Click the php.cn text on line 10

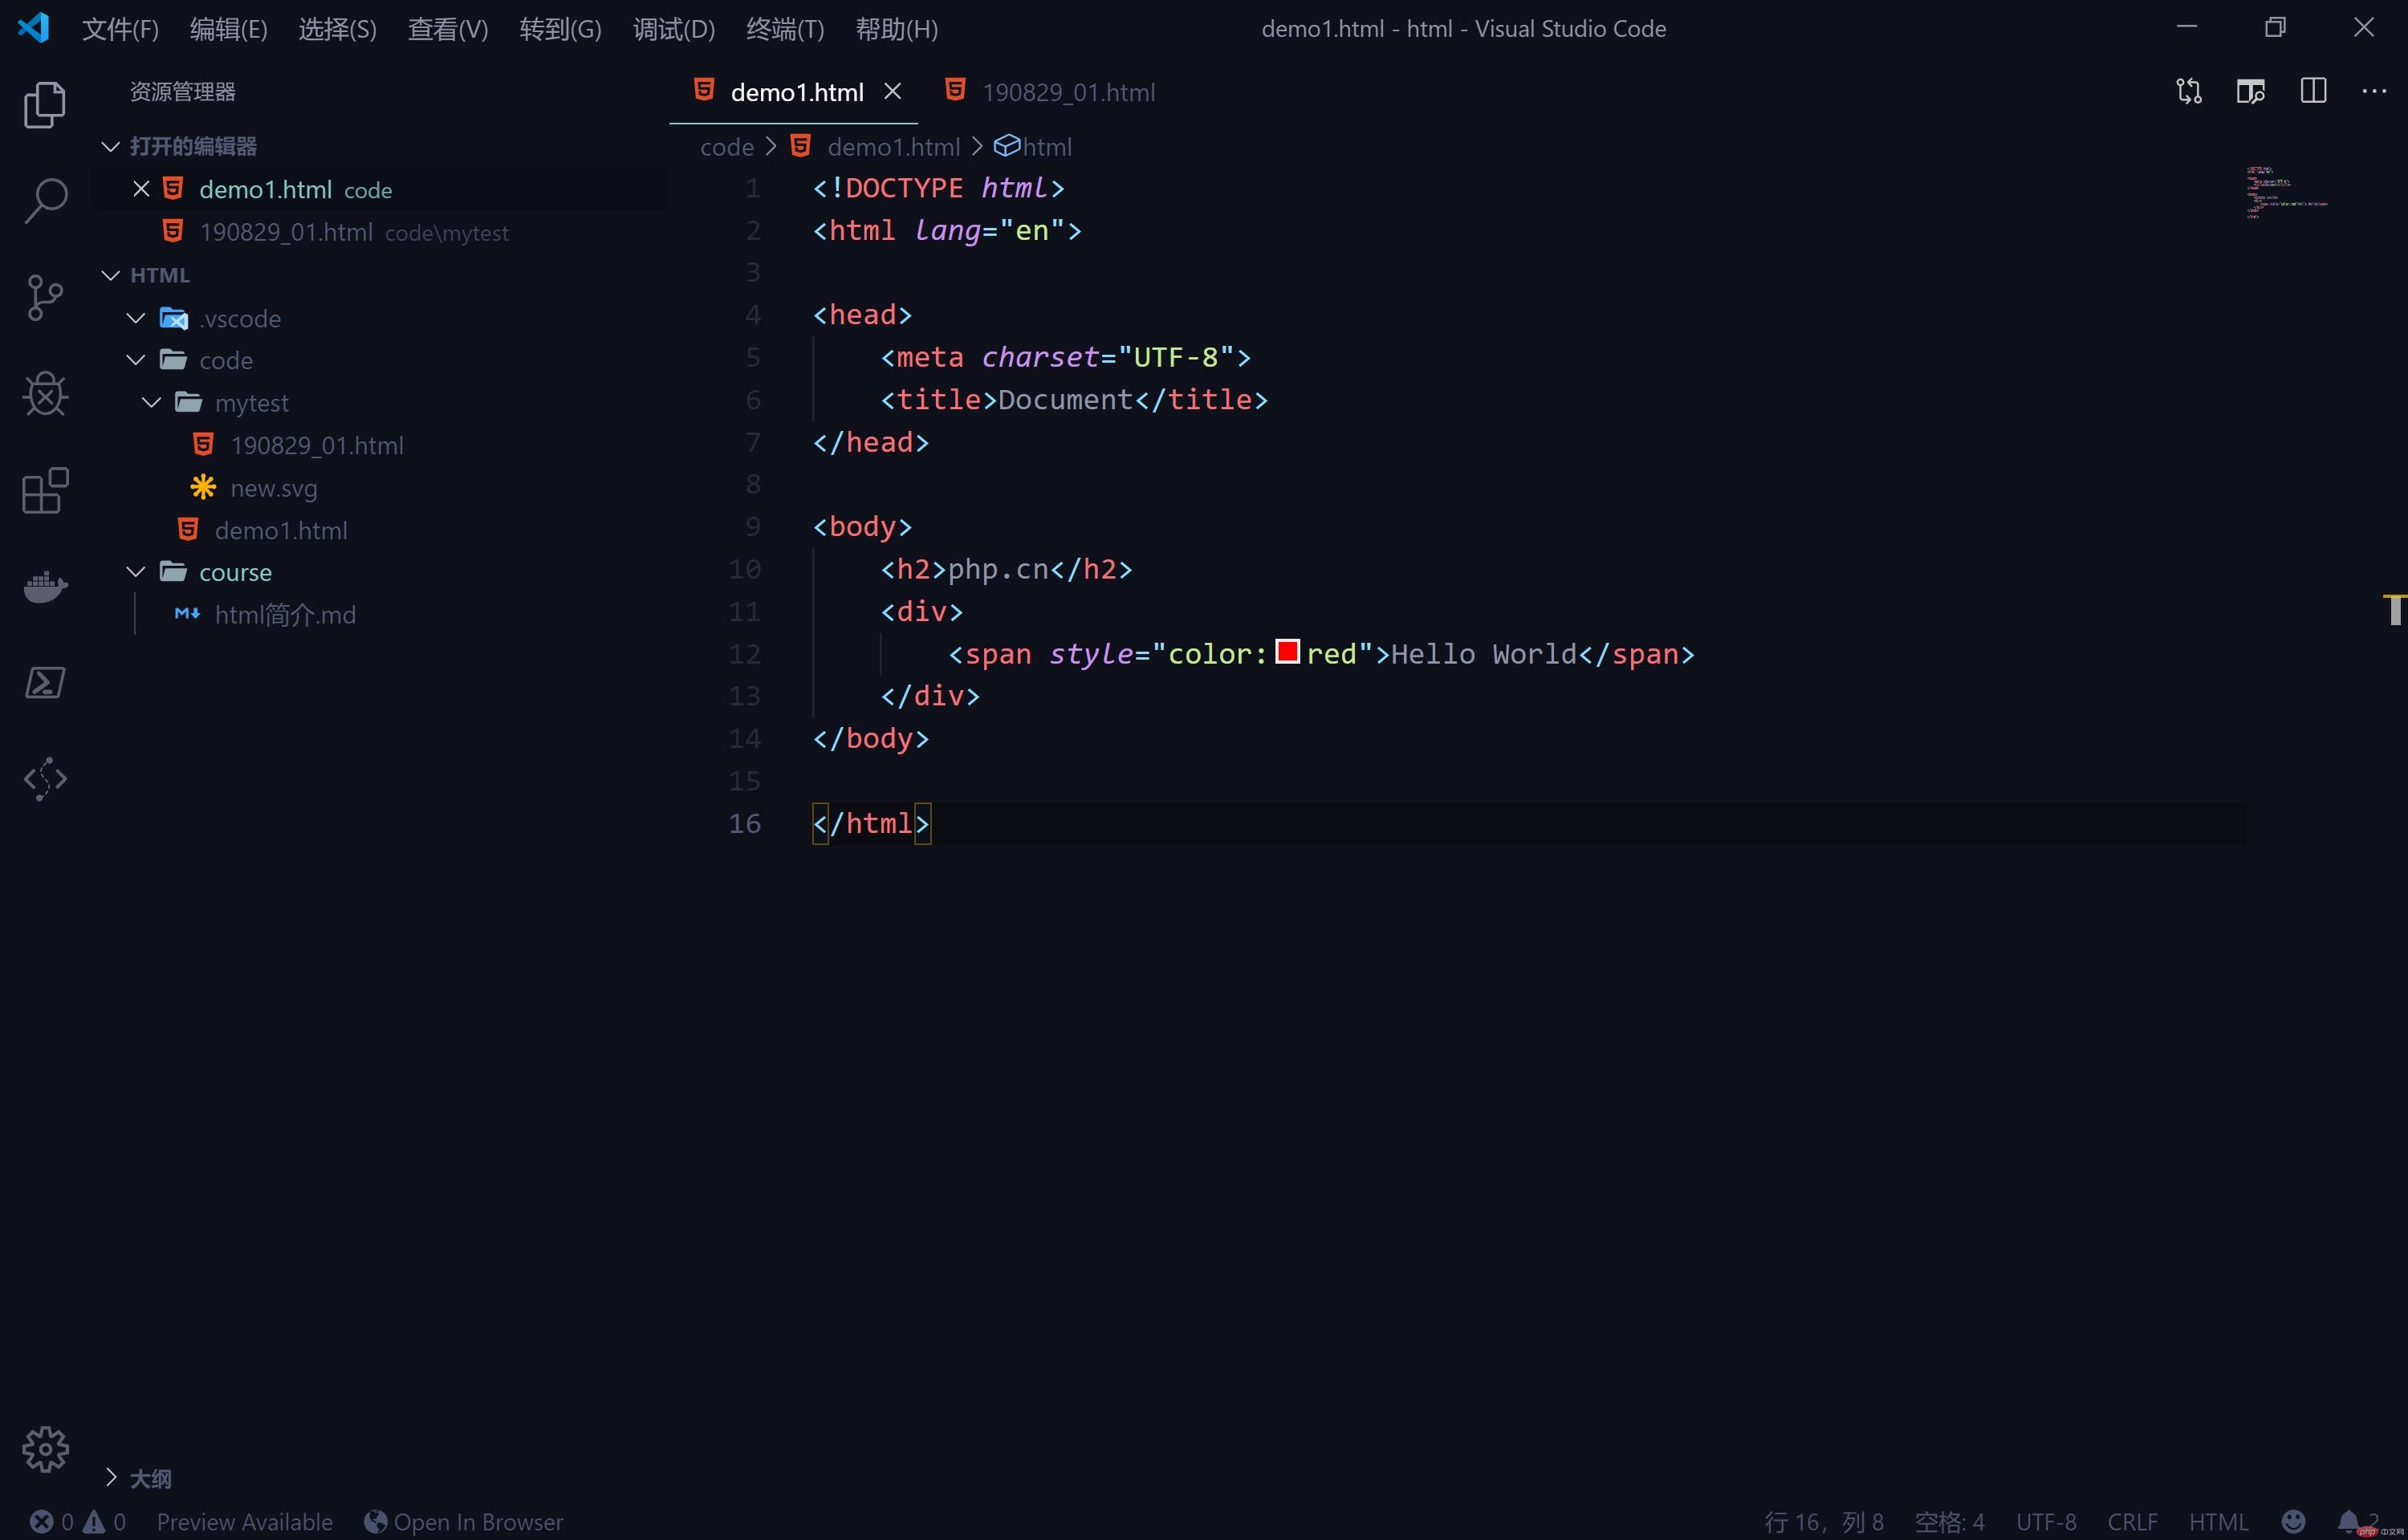point(998,569)
